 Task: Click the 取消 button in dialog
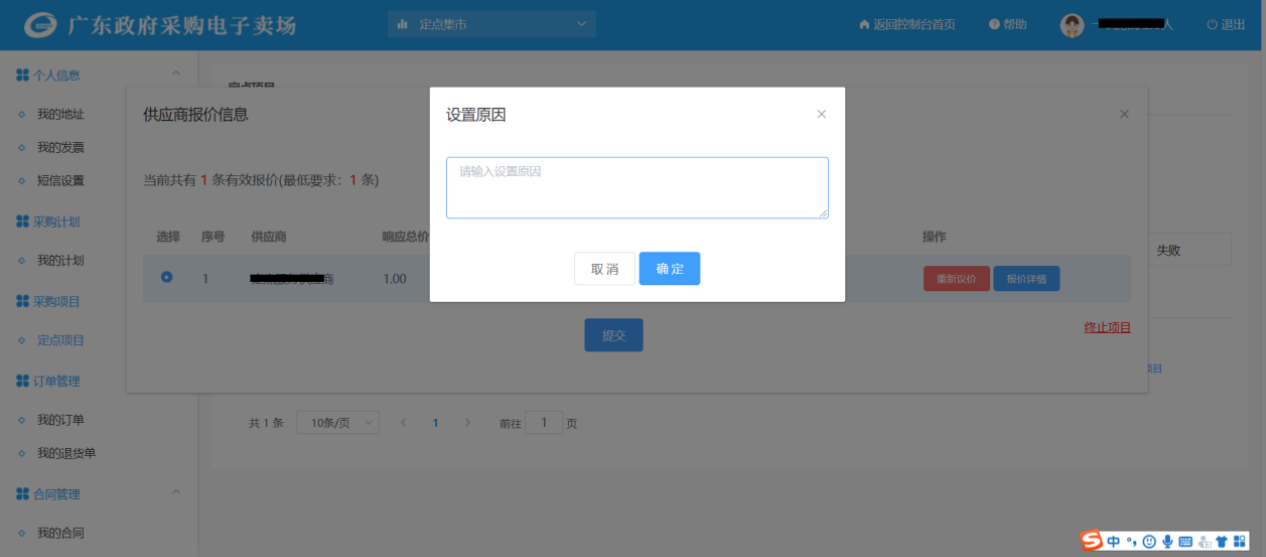point(604,269)
